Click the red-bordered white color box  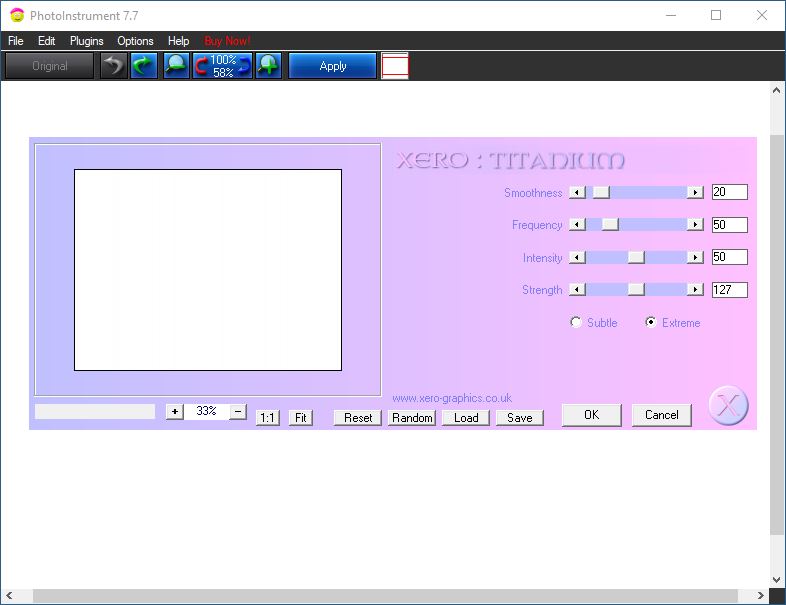click(x=395, y=66)
